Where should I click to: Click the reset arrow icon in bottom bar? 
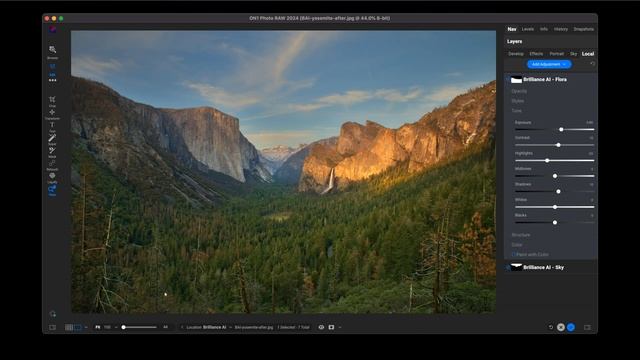[x=551, y=327]
